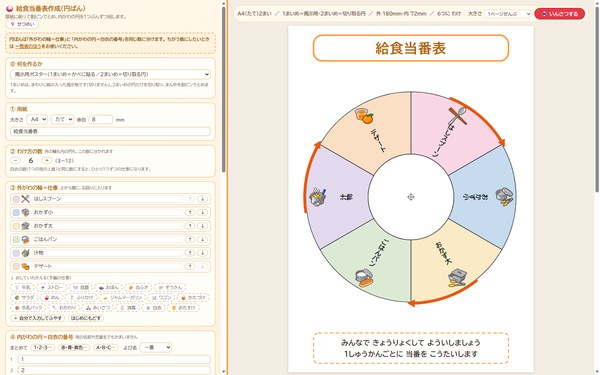
Task: Click the purple color swatch for 汁物
Action: click(x=16, y=253)
